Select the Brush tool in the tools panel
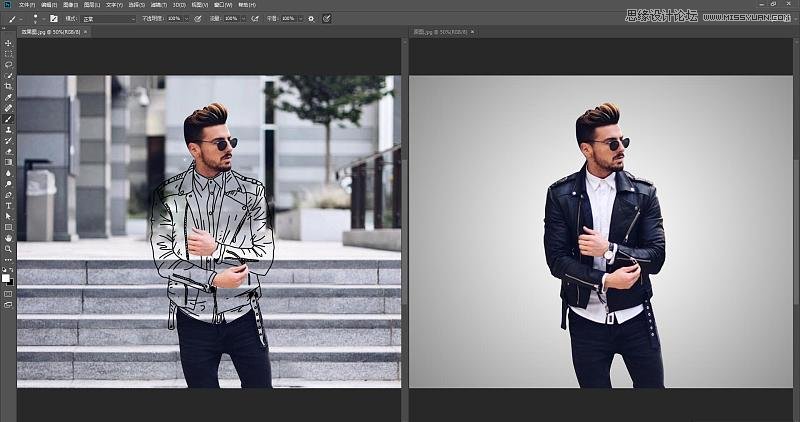 pyautogui.click(x=8, y=119)
